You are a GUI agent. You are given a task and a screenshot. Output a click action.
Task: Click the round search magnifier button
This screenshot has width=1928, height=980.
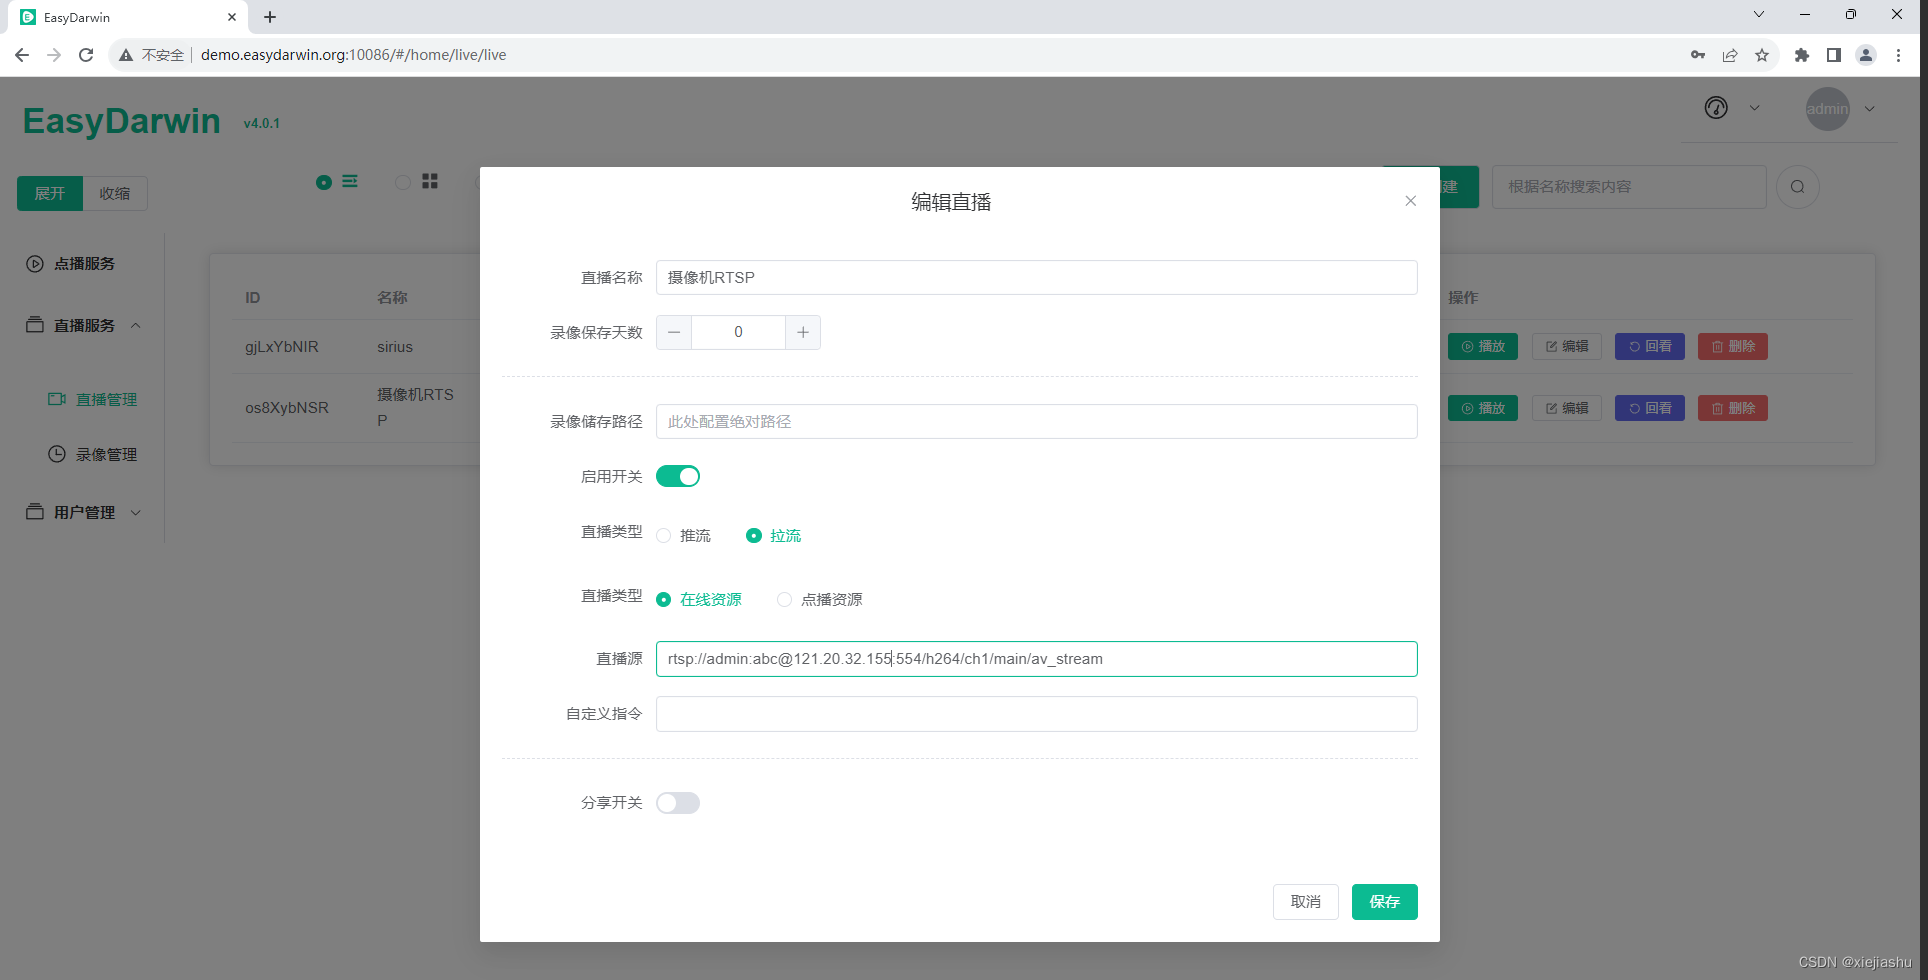point(1797,187)
